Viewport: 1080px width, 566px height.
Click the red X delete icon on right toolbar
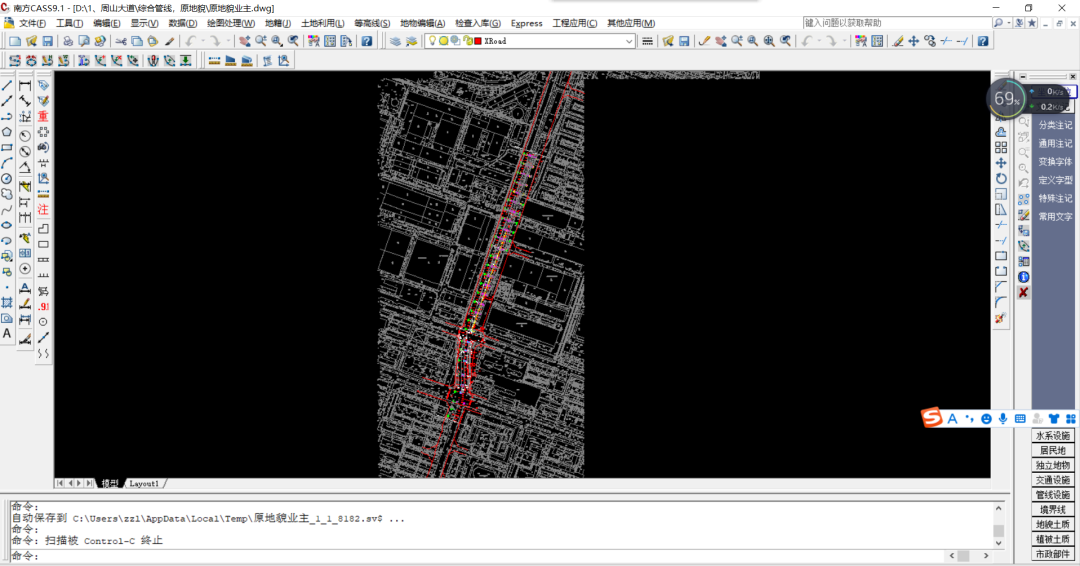pyautogui.click(x=1023, y=292)
